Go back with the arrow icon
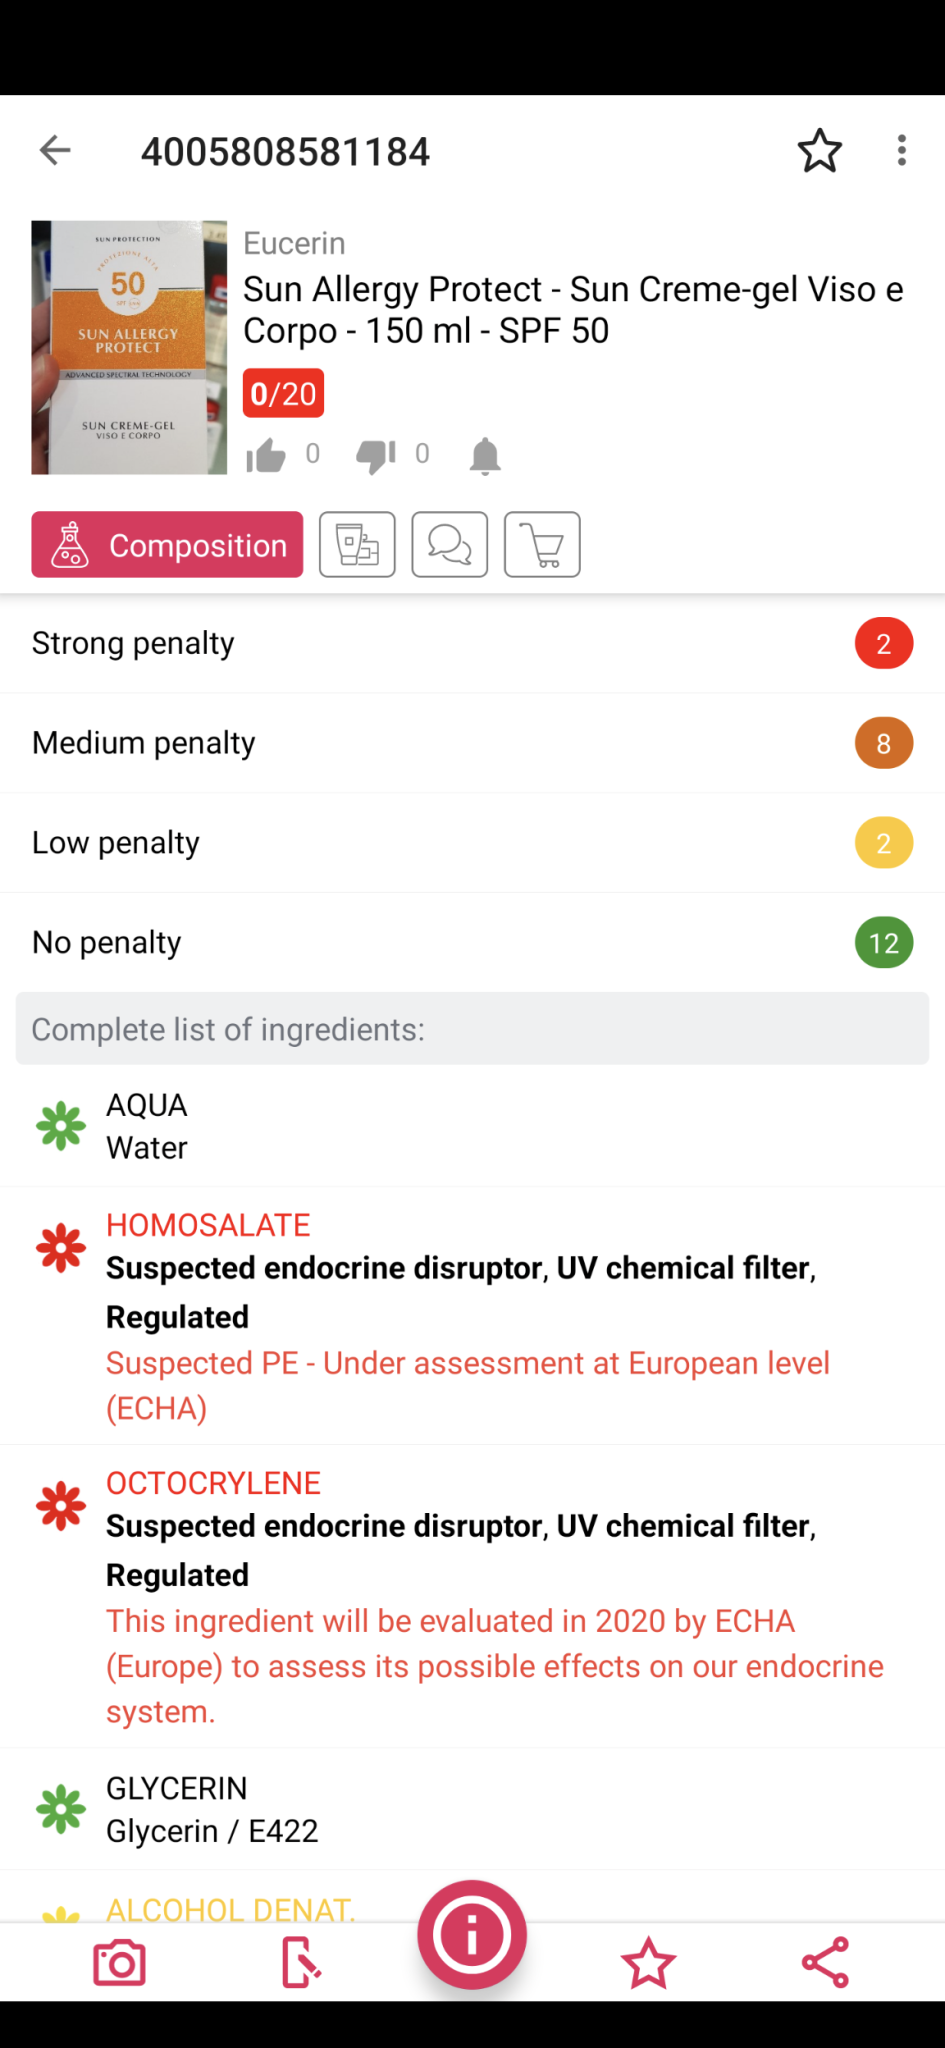Screen dimensions: 945x2048 (55, 151)
